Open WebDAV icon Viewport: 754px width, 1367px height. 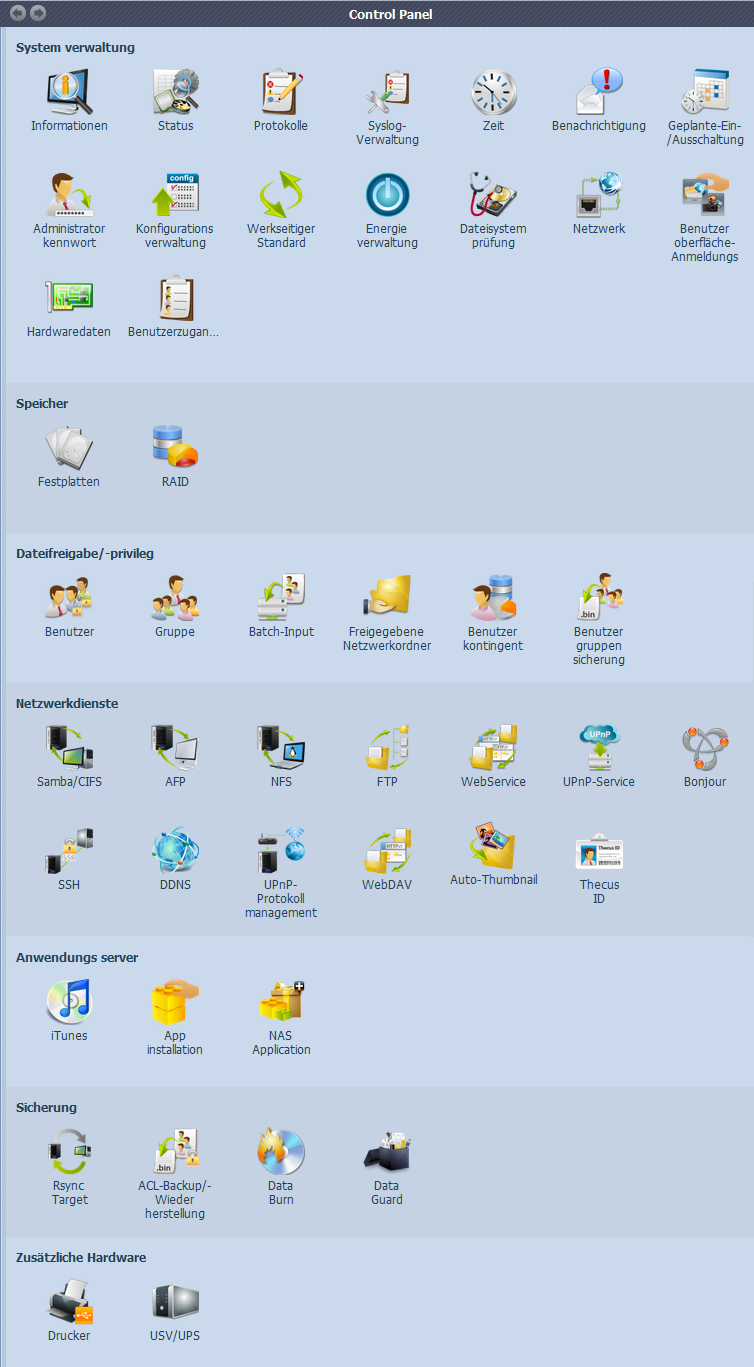coord(387,852)
